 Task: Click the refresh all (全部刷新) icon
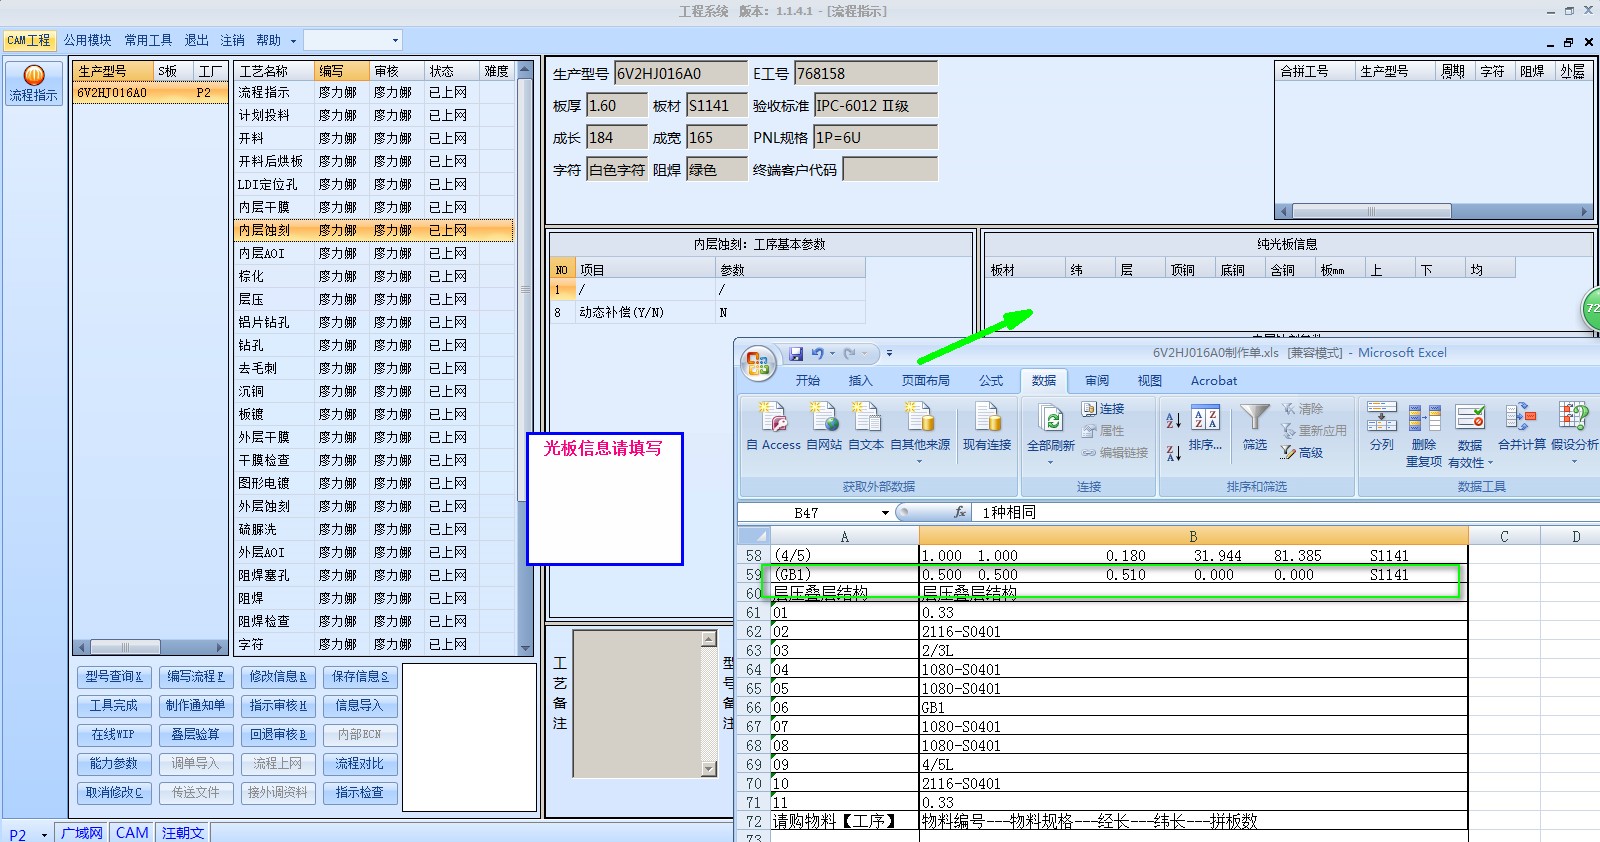1050,418
